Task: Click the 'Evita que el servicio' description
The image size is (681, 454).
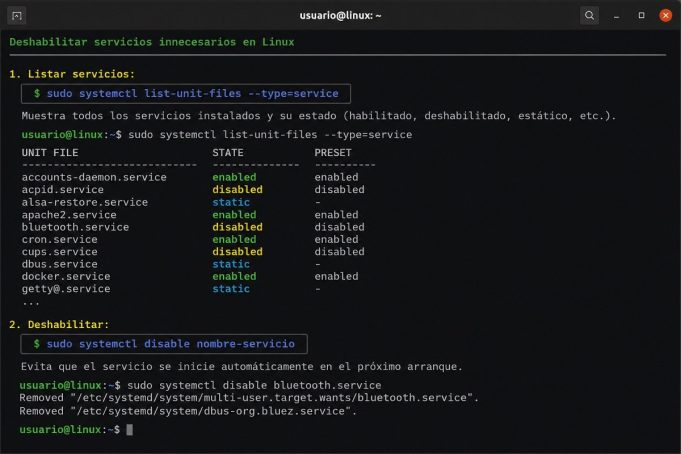Action: (x=241, y=367)
